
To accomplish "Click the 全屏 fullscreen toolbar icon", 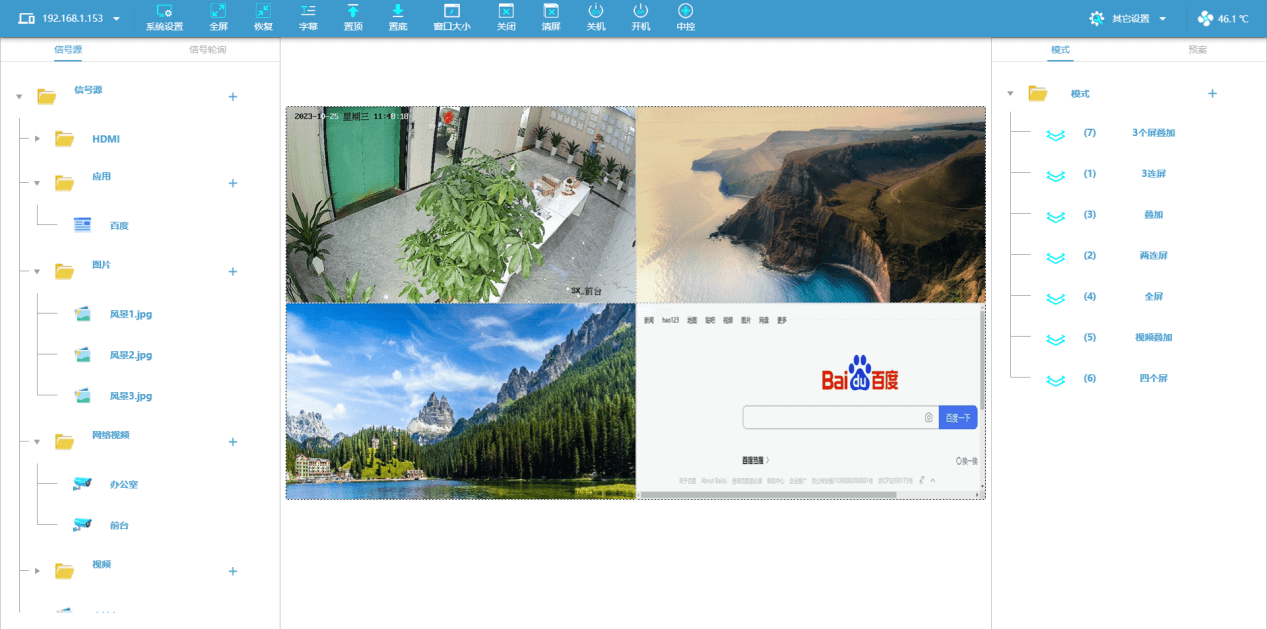I will [218, 17].
